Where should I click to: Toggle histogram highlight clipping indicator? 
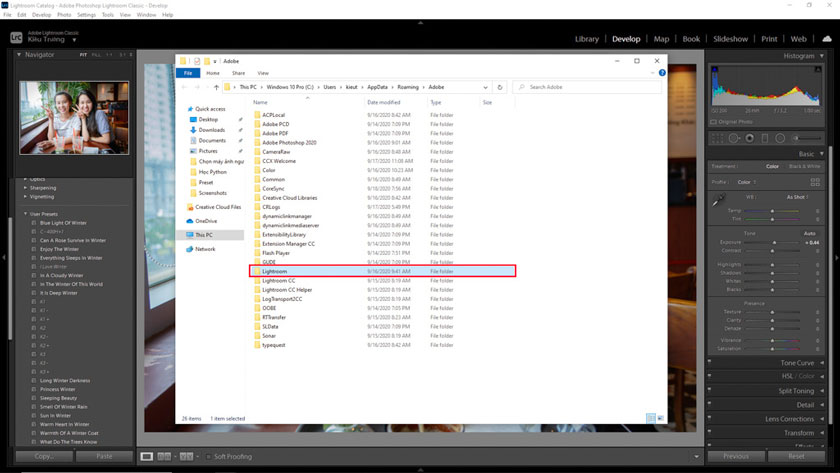click(818, 70)
